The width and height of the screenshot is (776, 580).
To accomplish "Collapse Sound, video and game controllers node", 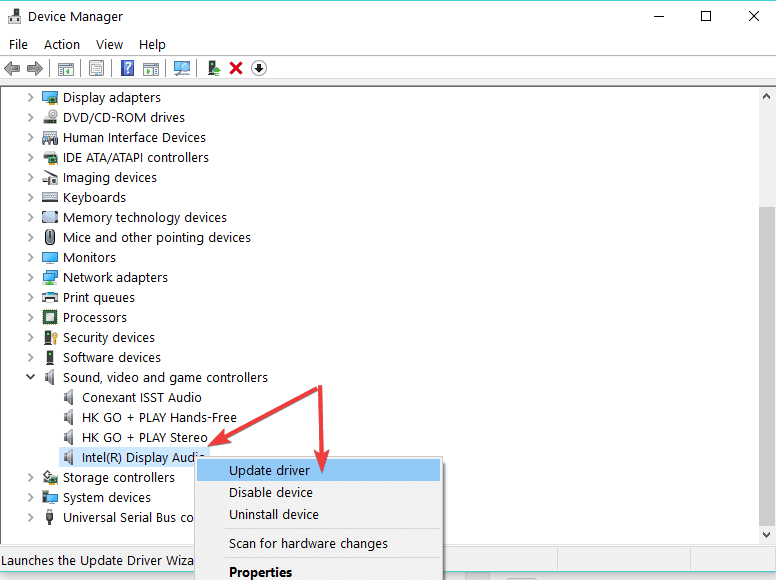I will (30, 377).
